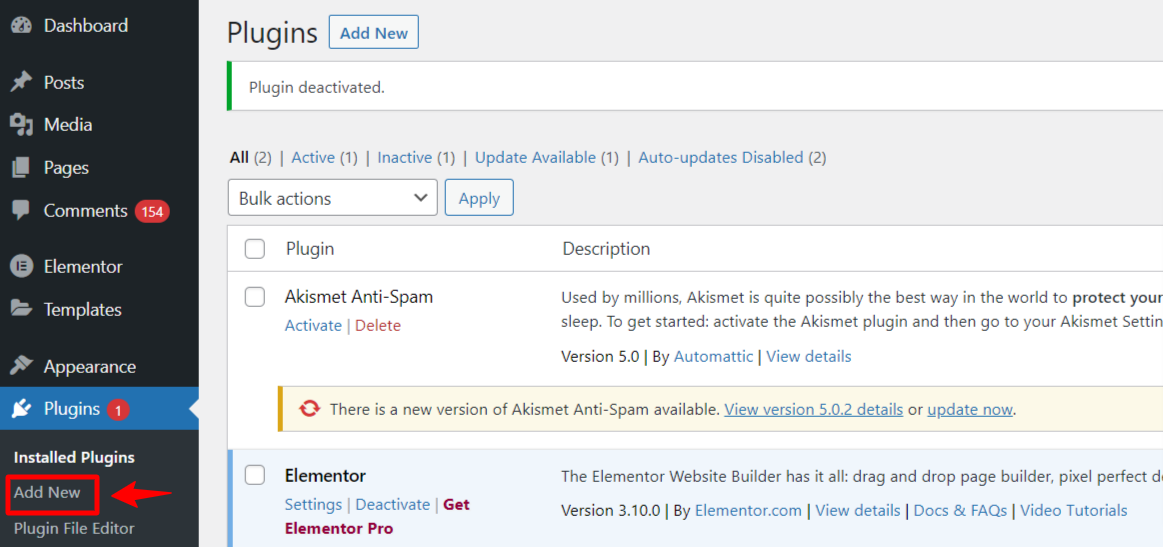Go to the Installed Plugins submenu
This screenshot has width=1163, height=547.
[x=74, y=457]
